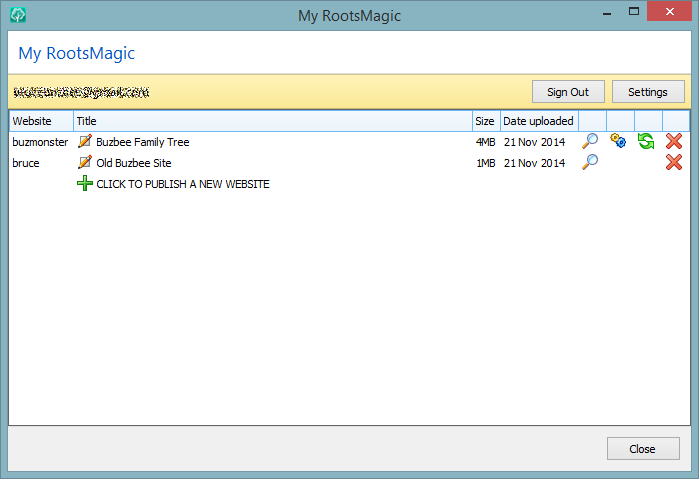Click the 4MB size value
This screenshot has height=479, width=699.
[x=485, y=142]
